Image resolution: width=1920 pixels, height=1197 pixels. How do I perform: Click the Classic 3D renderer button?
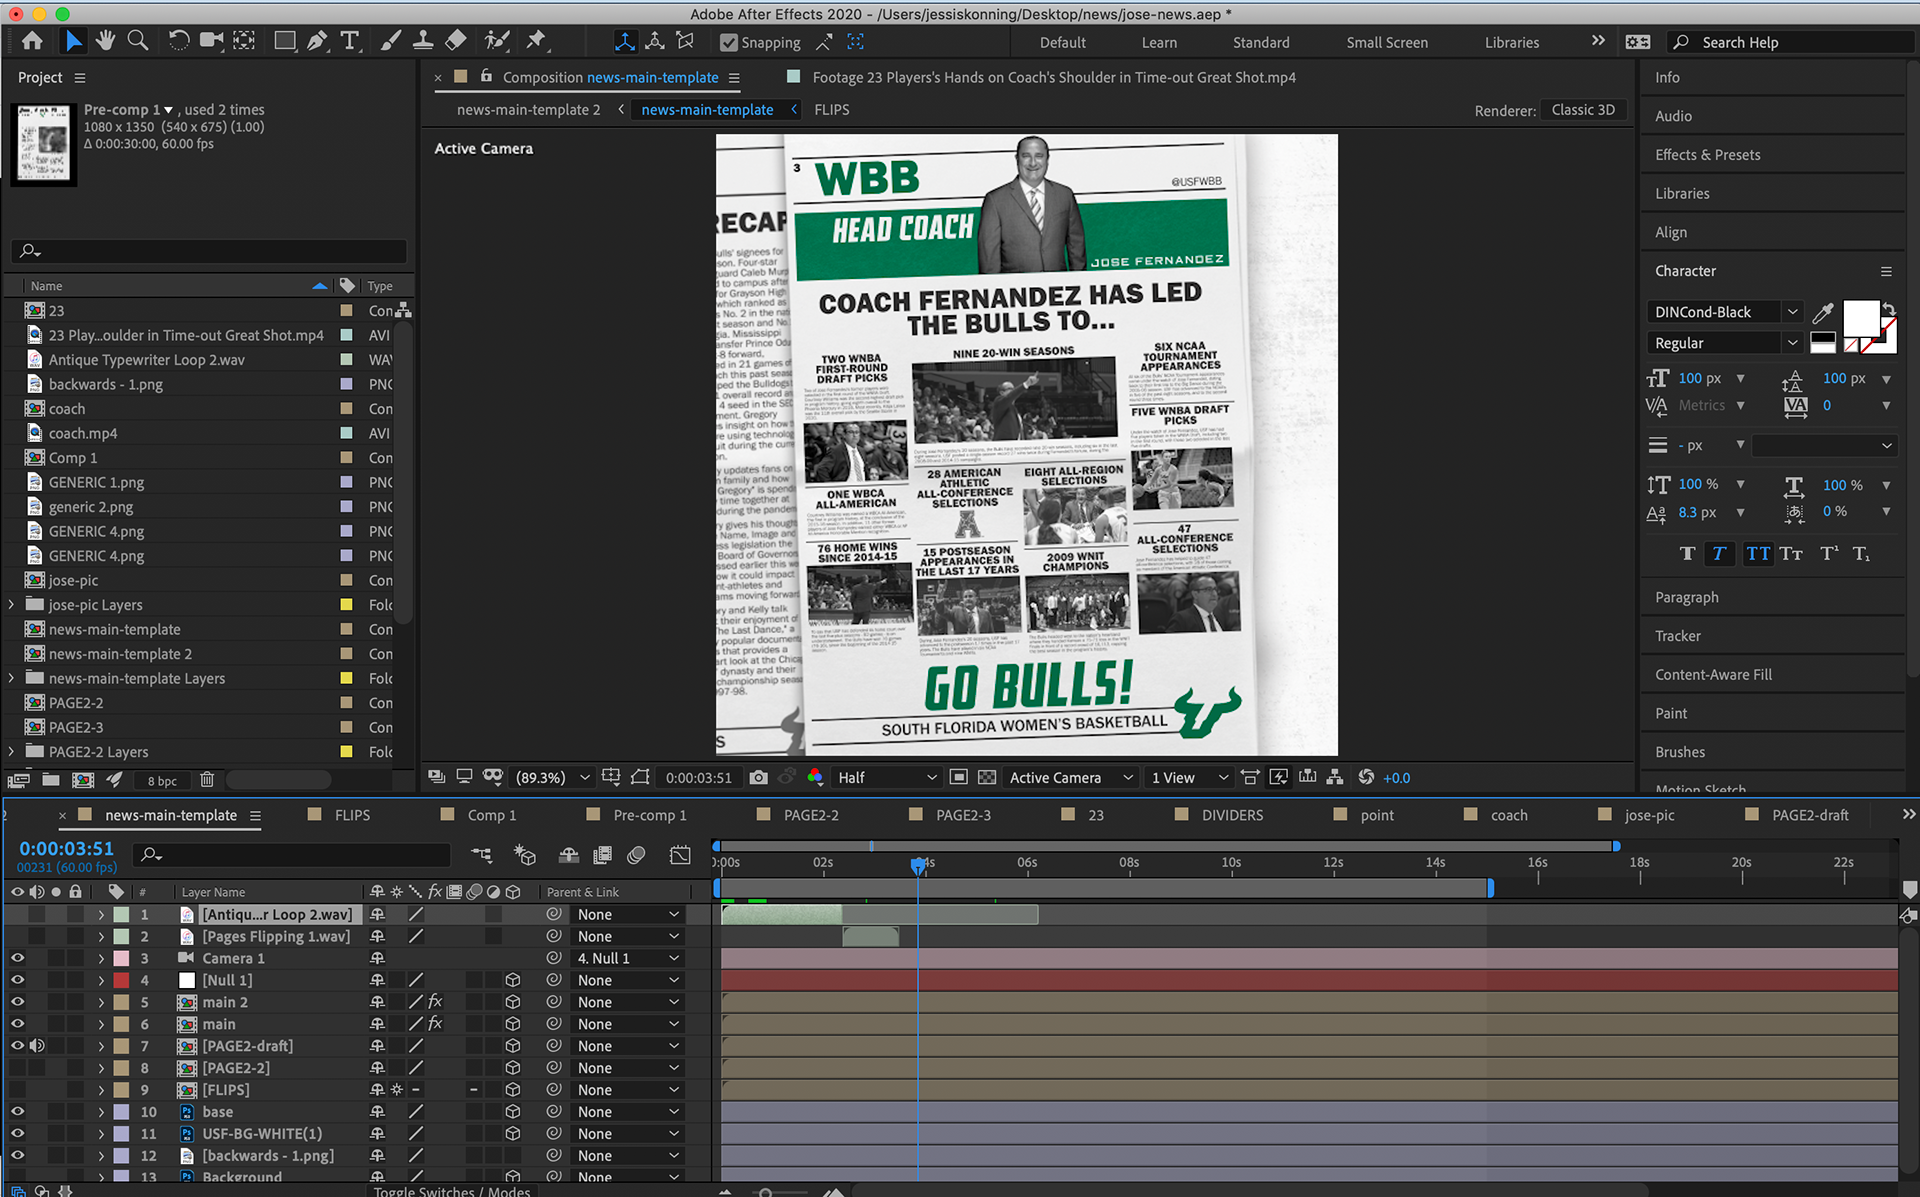point(1583,110)
